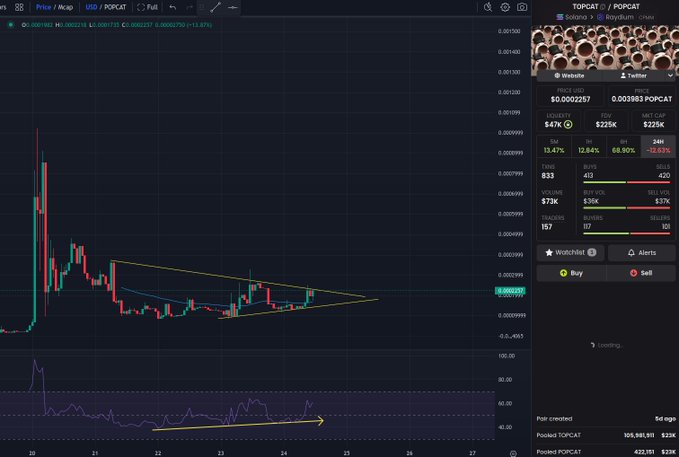The height and width of the screenshot is (457, 679).
Task: Expand more social links chevron
Action: click(670, 75)
